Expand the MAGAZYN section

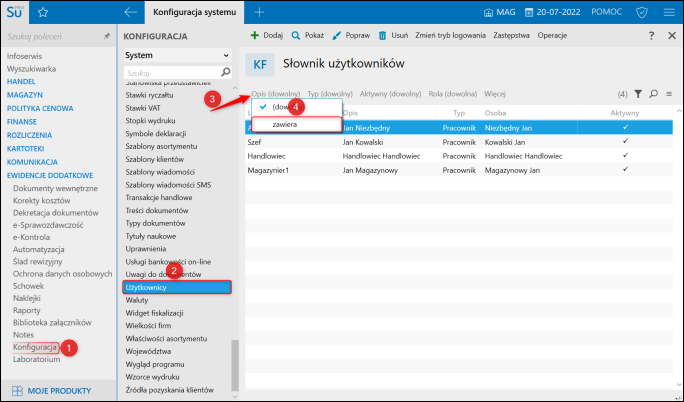[x=25, y=95]
